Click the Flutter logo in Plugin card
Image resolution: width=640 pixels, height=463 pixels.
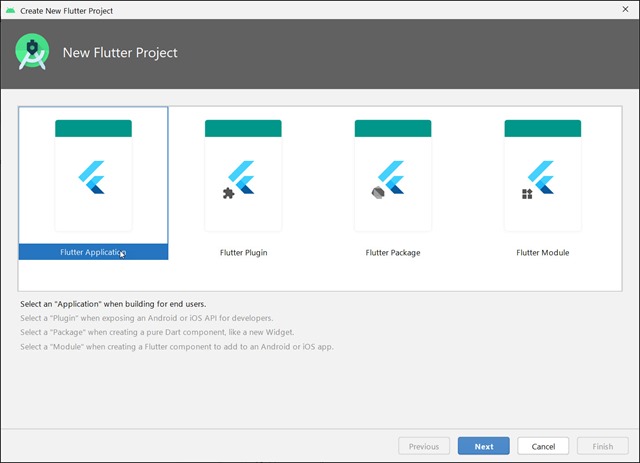242,177
